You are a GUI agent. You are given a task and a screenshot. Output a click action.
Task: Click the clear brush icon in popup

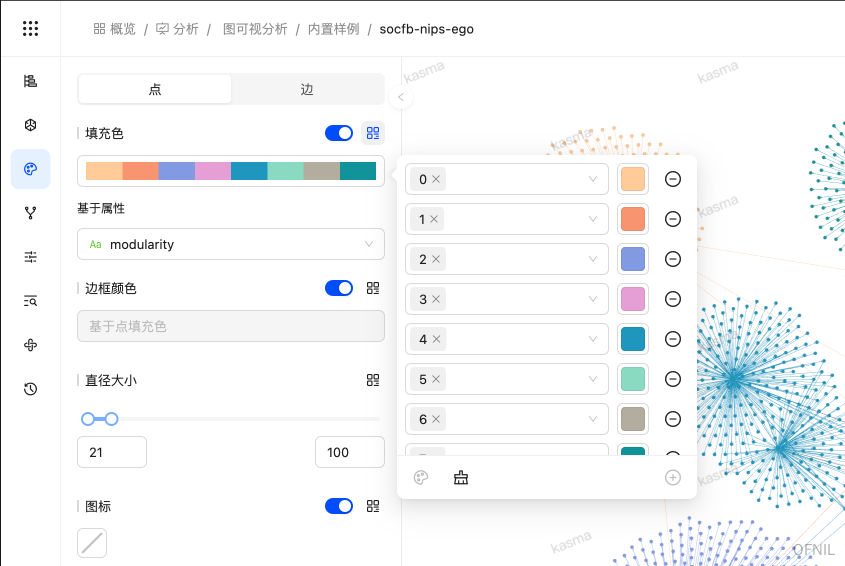point(461,478)
